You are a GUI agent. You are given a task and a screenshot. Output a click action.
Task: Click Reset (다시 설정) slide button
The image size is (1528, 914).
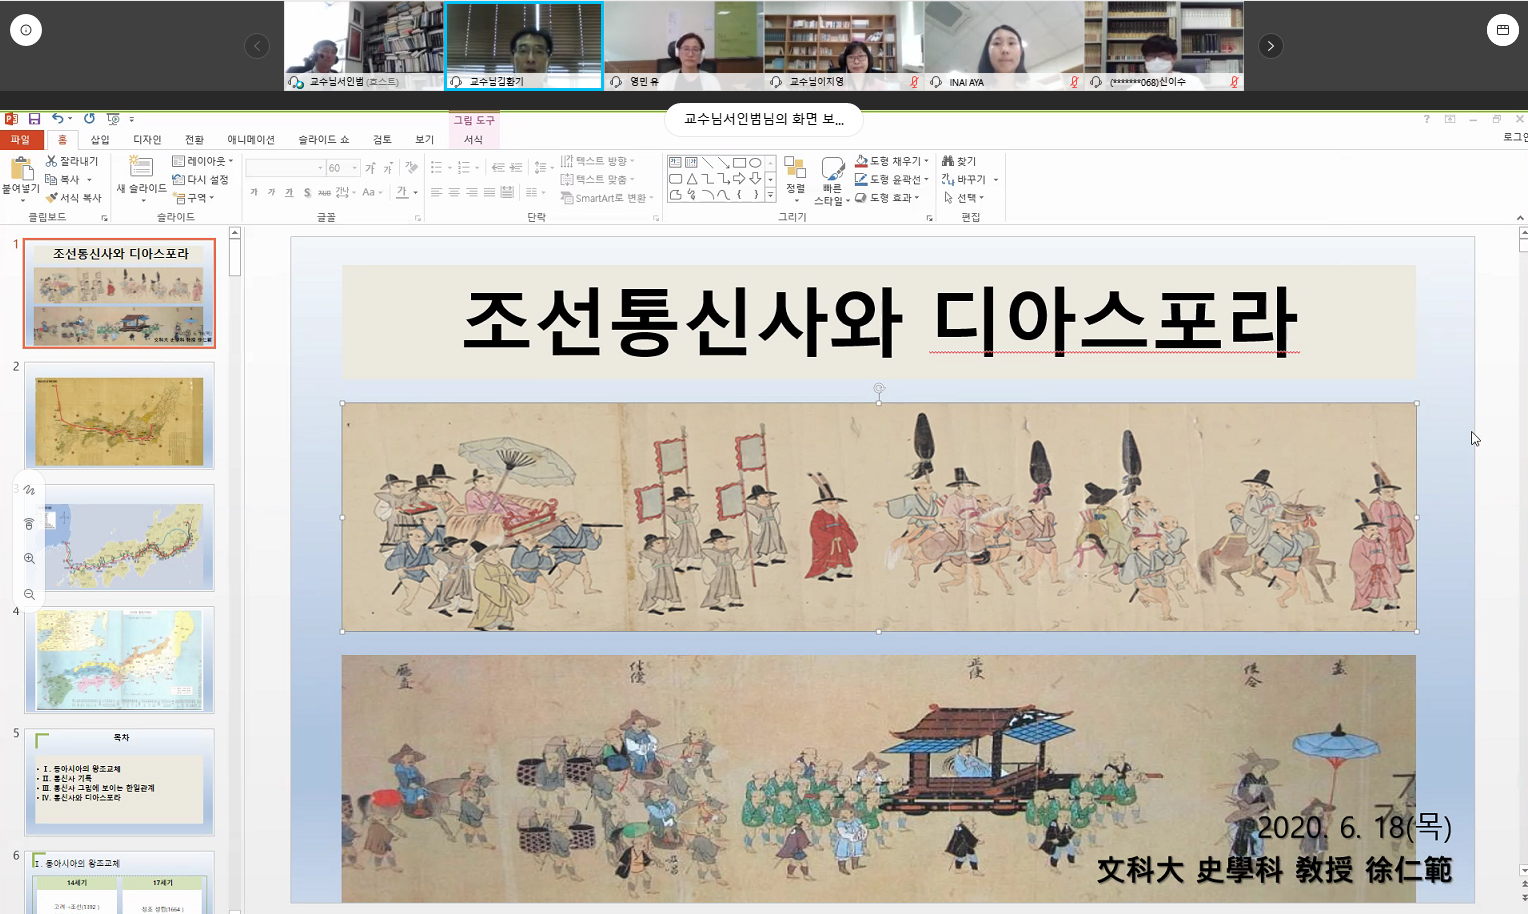tap(200, 180)
